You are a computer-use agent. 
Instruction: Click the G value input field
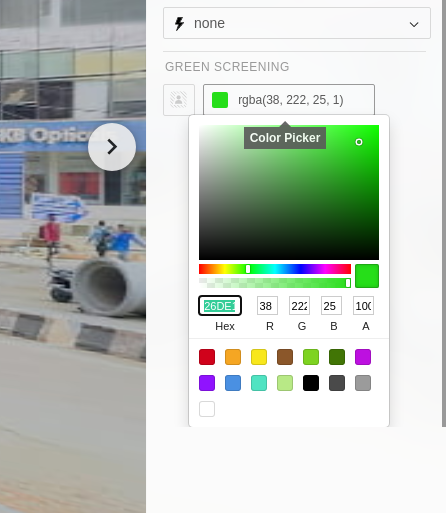299,306
